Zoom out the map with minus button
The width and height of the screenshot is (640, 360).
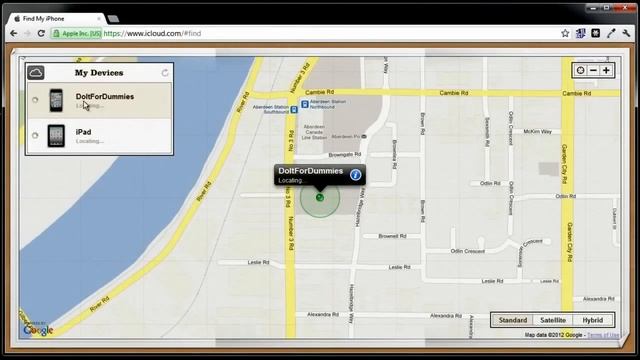(x=593, y=70)
